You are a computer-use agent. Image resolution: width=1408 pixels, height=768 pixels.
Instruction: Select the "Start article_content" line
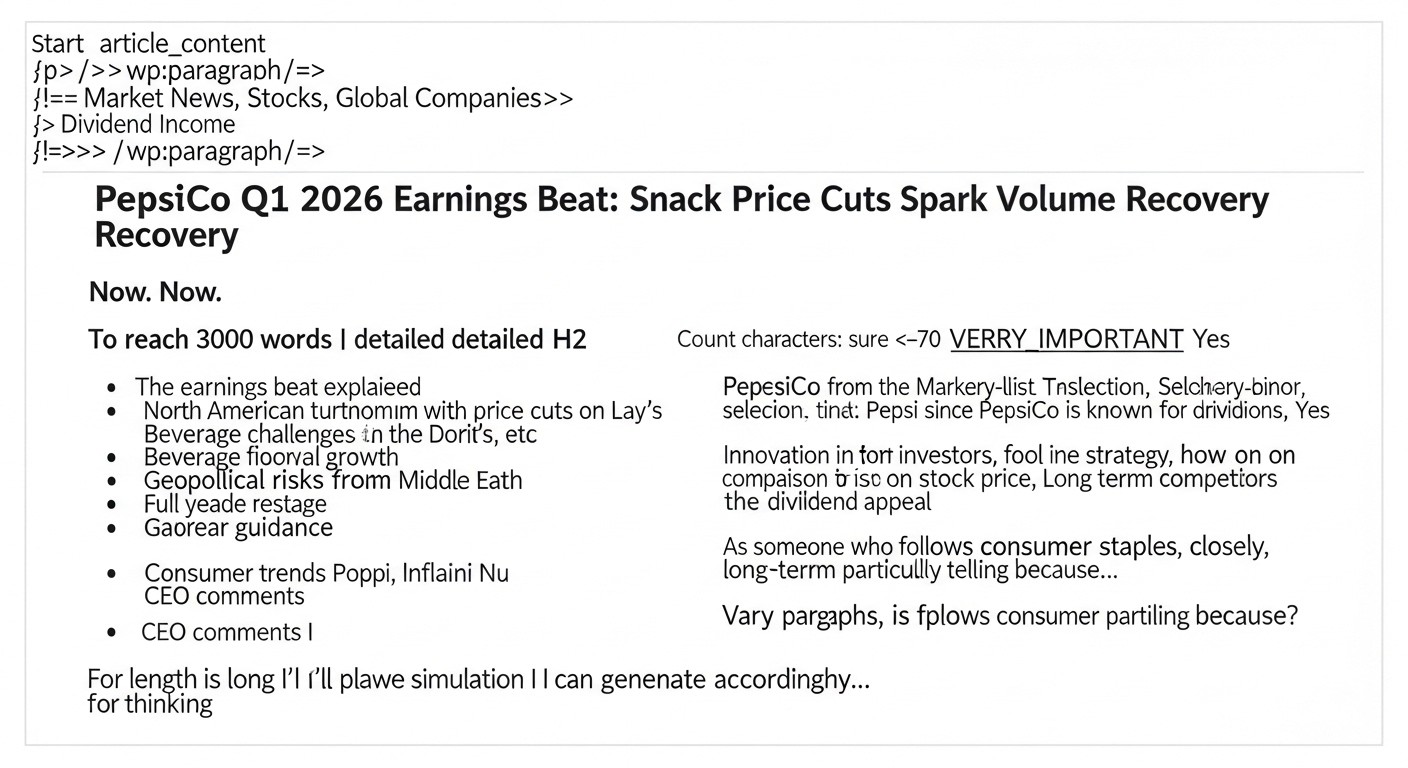coord(148,44)
